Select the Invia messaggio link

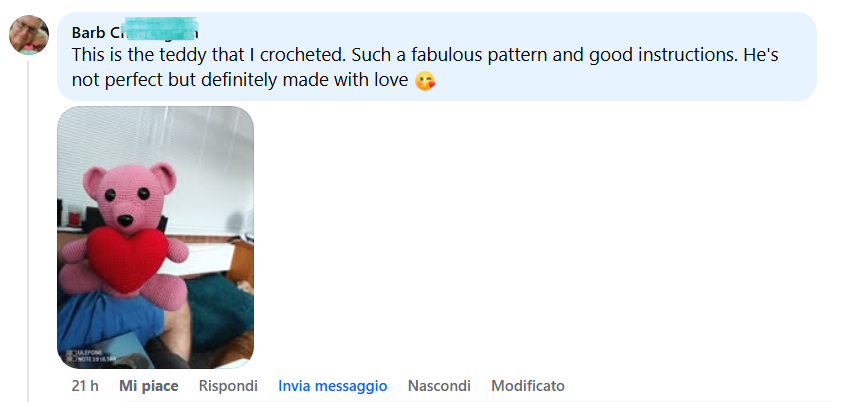[x=332, y=385]
